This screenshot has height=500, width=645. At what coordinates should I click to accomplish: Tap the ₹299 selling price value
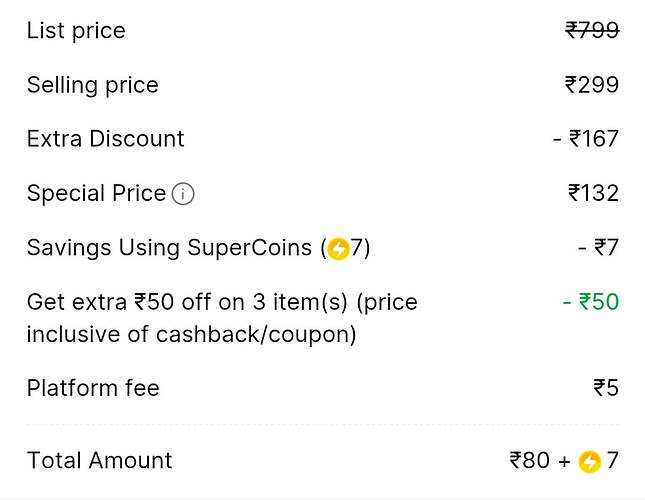pos(592,85)
